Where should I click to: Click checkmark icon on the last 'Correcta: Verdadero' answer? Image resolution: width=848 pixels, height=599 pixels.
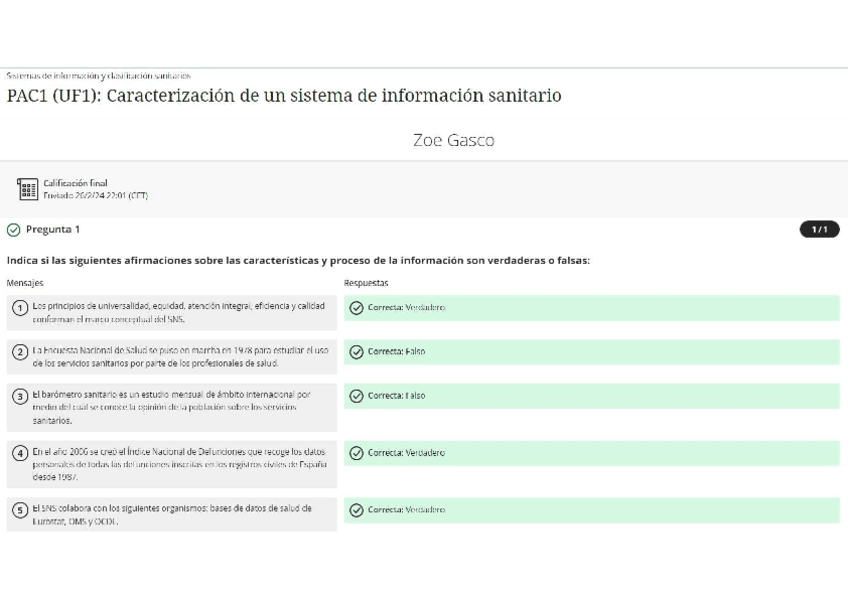click(x=357, y=510)
